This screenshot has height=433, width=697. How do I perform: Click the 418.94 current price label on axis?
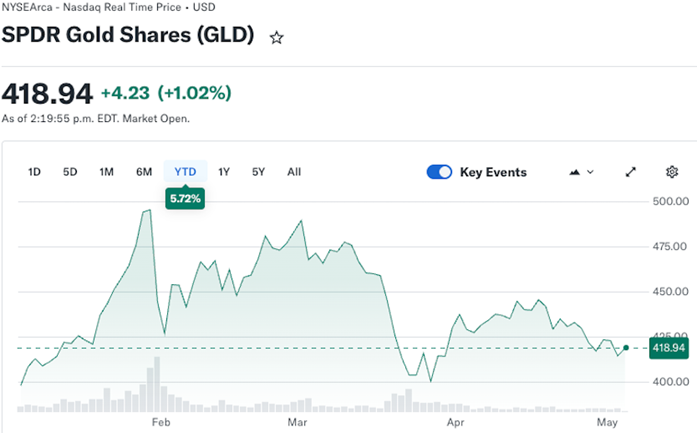pos(669,348)
